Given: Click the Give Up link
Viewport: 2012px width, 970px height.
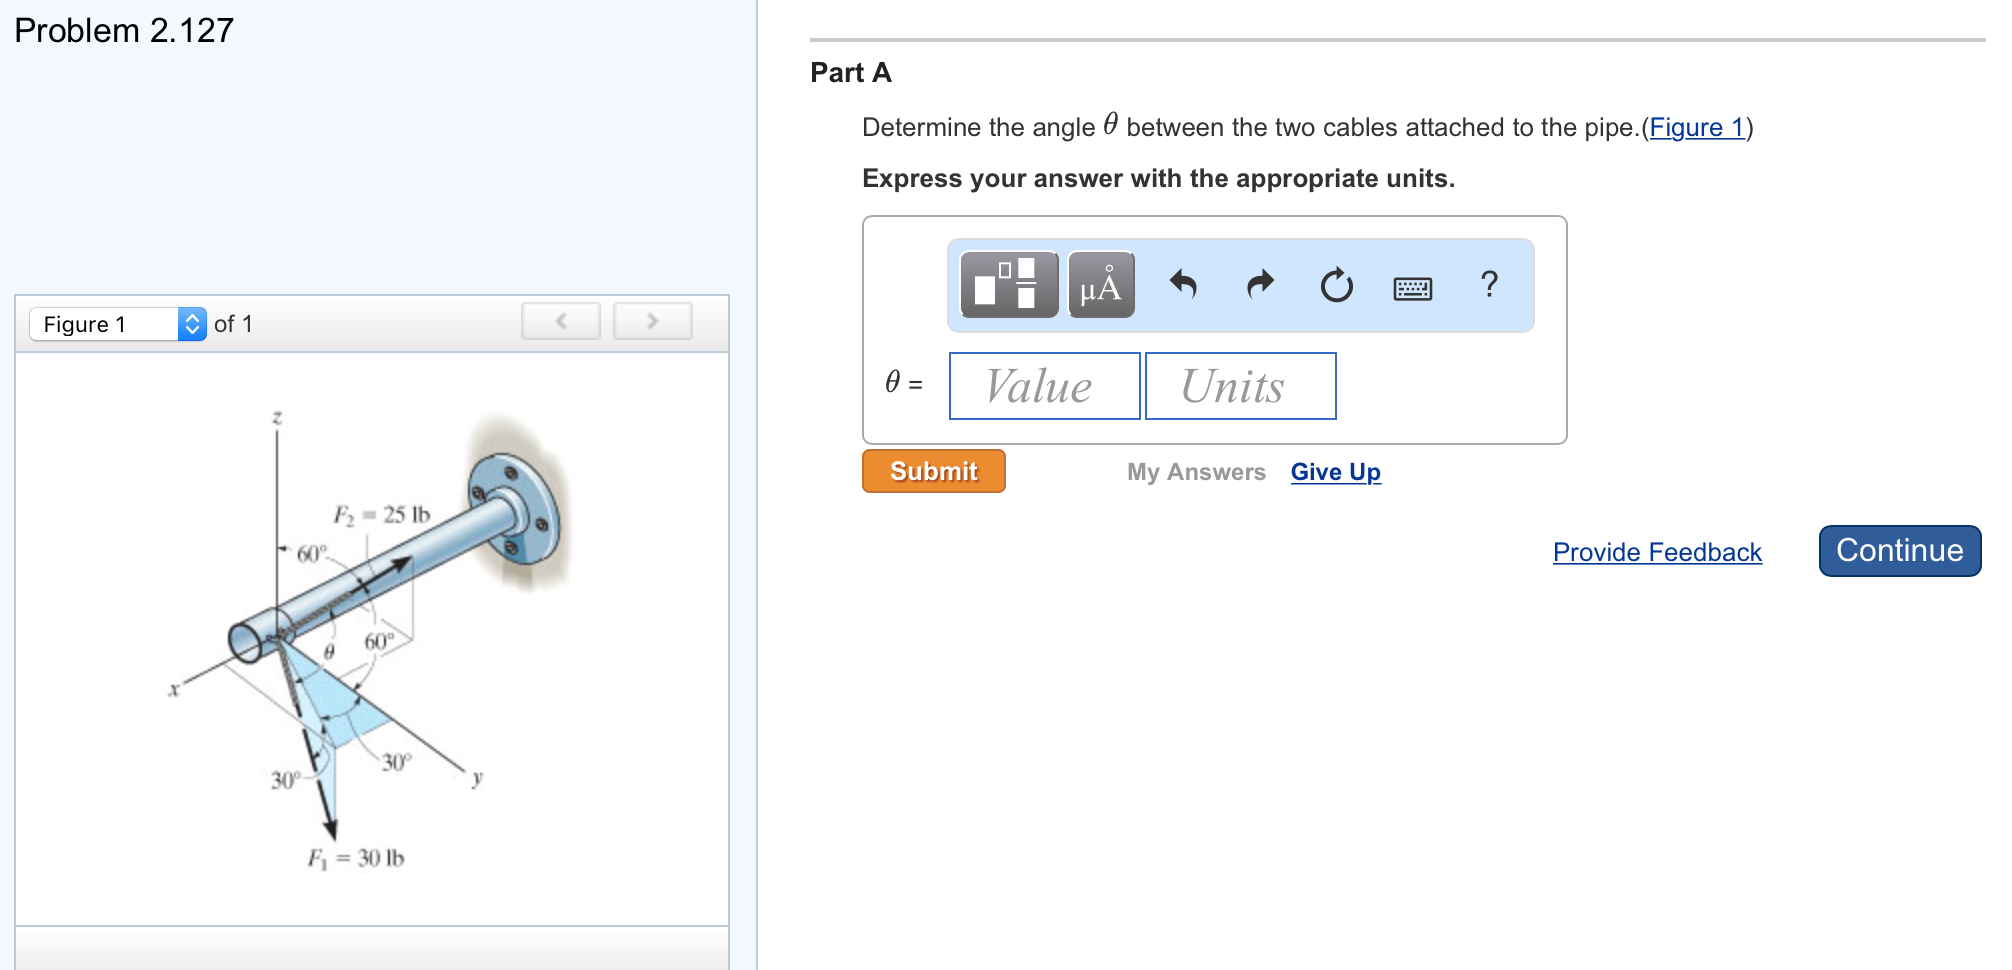Looking at the screenshot, I should (1336, 472).
